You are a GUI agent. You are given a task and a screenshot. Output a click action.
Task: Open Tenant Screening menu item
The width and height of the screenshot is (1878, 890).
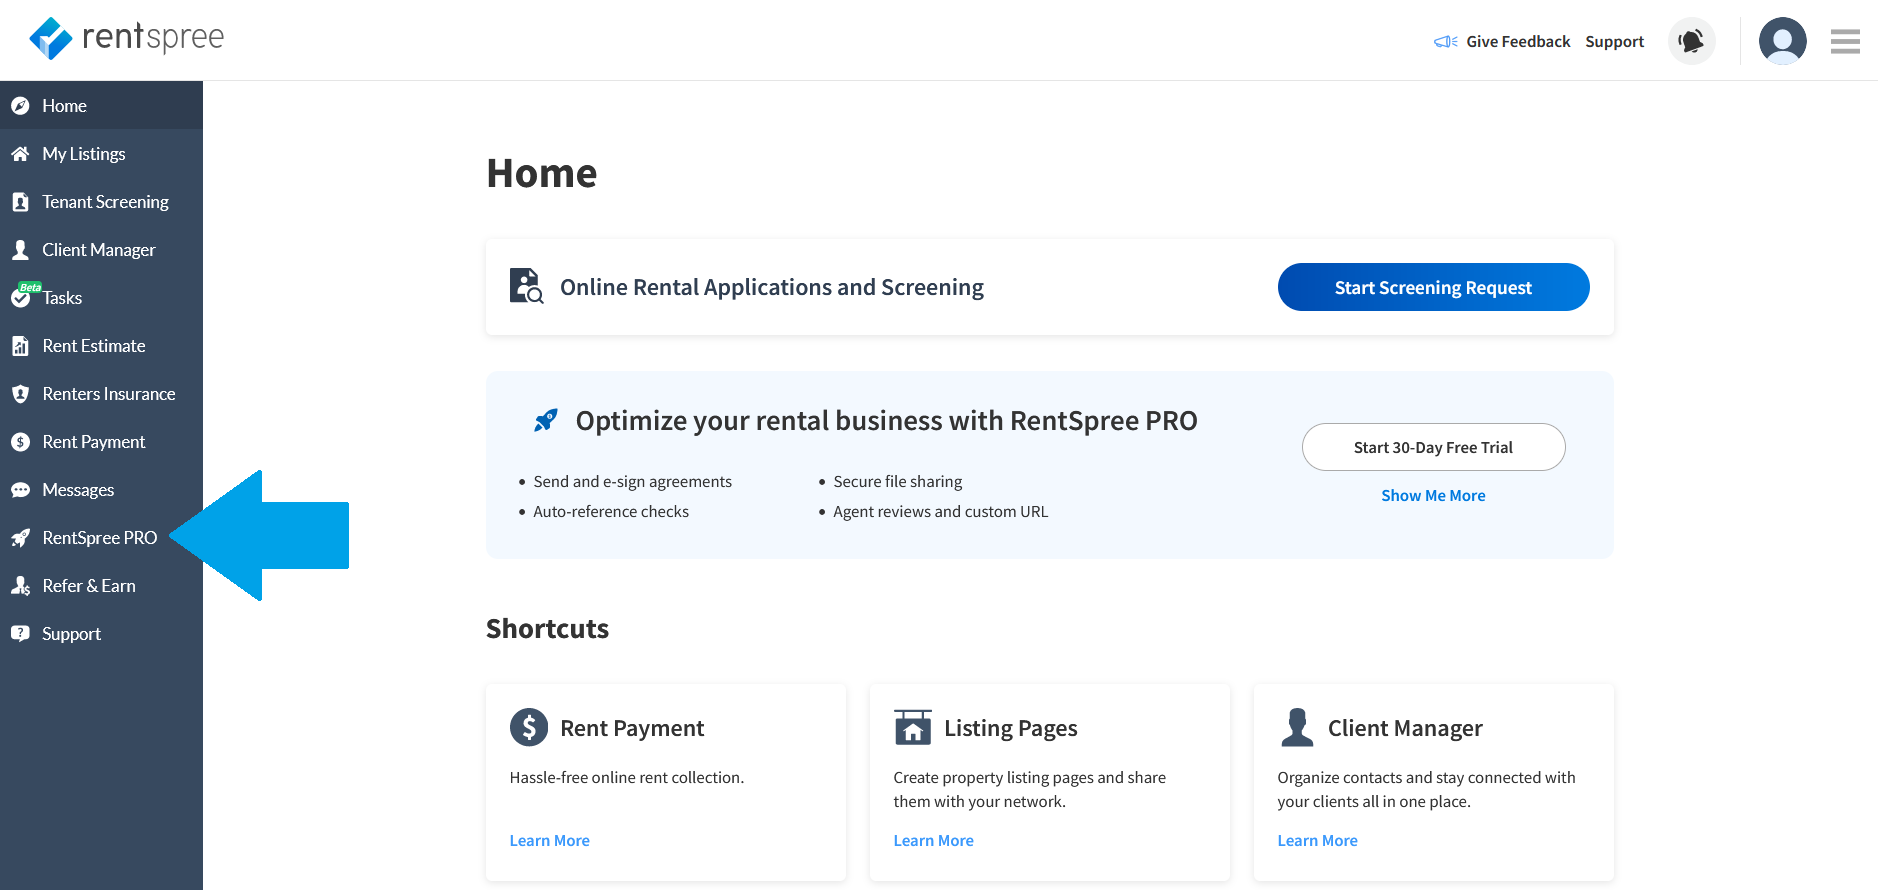tap(101, 202)
